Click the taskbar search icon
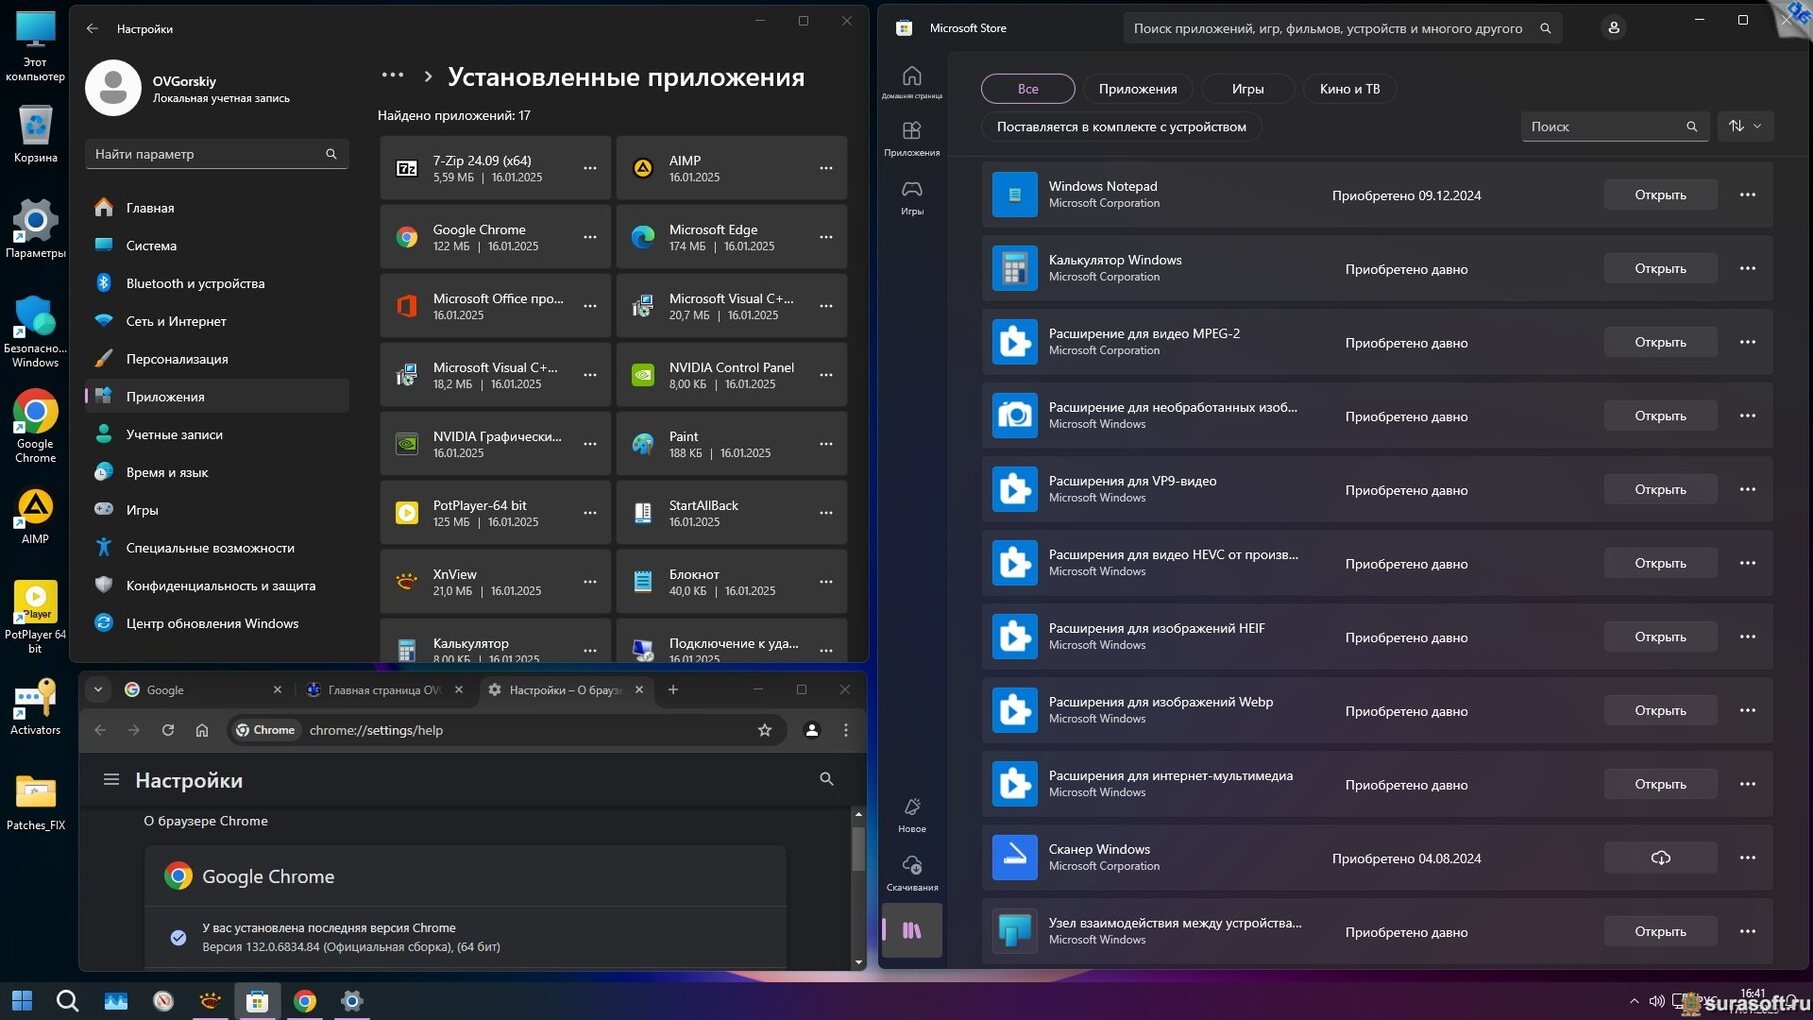This screenshot has width=1813, height=1020. pos(67,1000)
